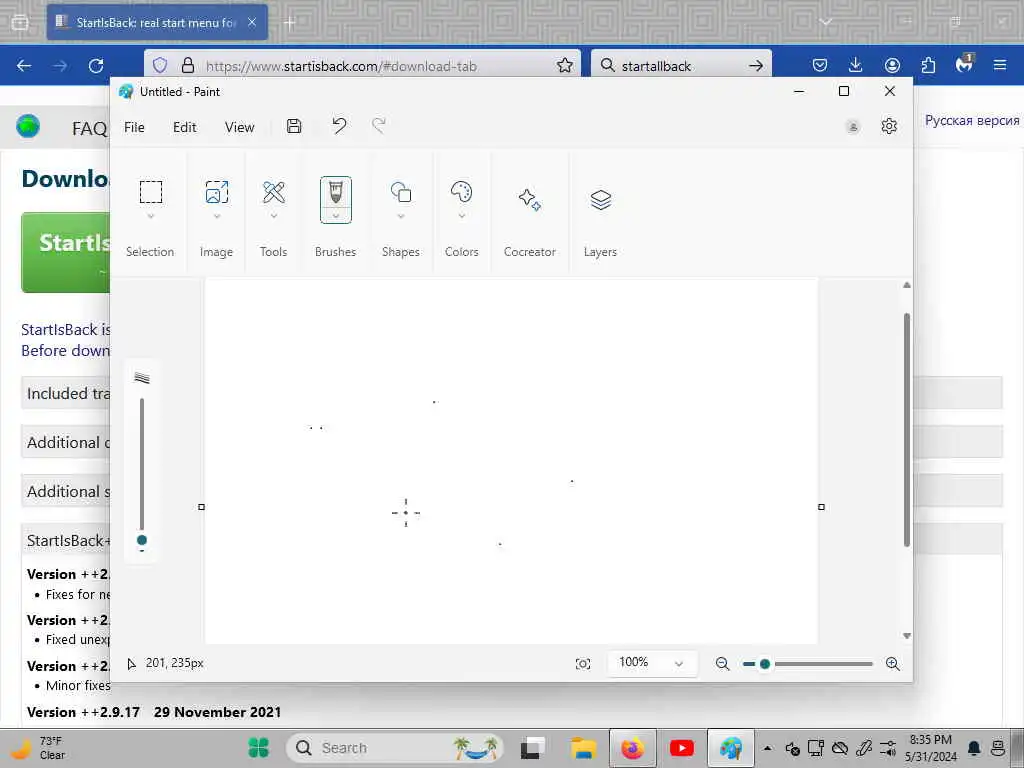Click Firefox search box with startallback
The width and height of the screenshot is (1024, 768).
[681, 65]
